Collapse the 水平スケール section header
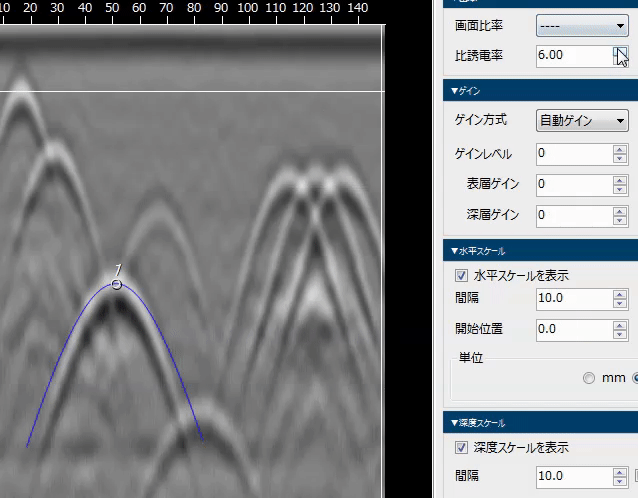 [x=540, y=251]
